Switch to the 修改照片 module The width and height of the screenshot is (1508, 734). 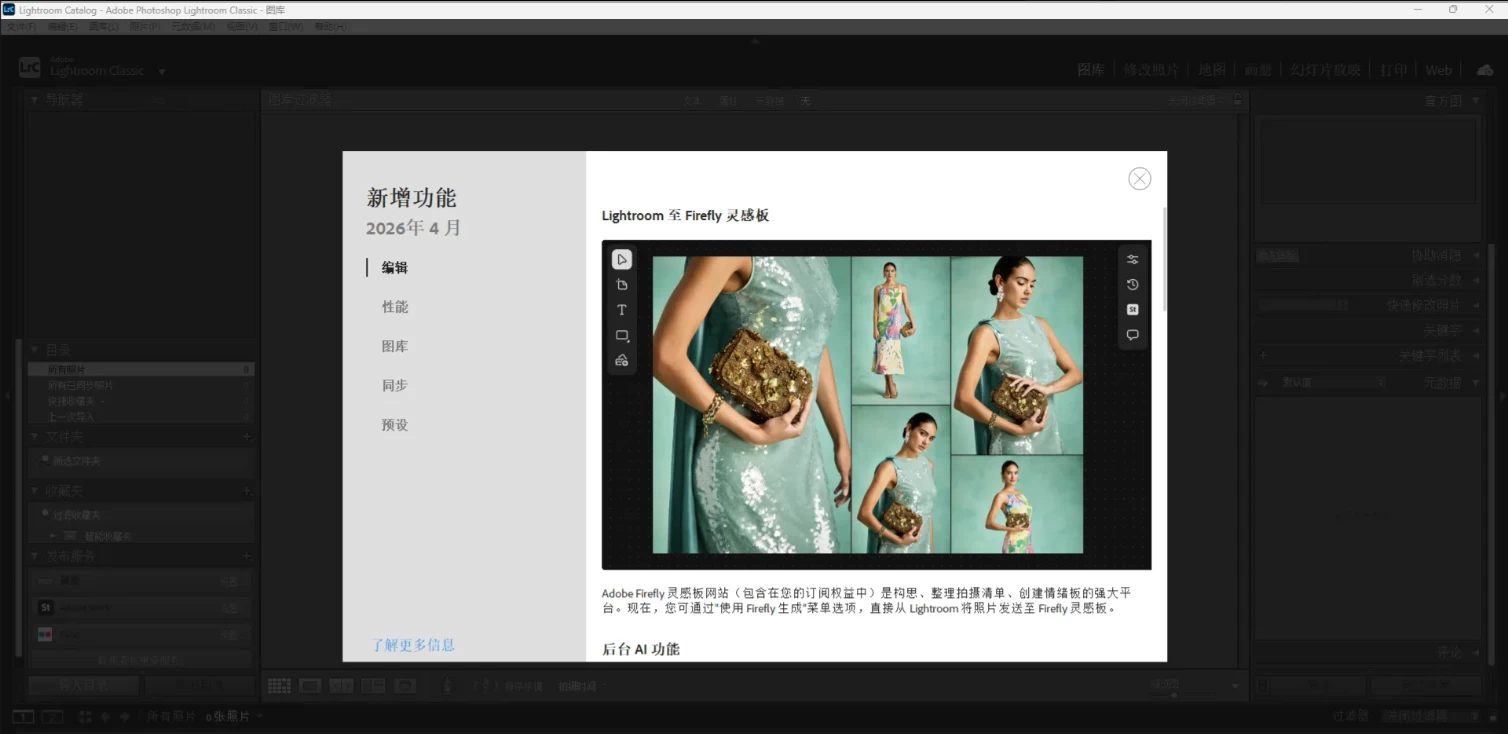point(1151,70)
